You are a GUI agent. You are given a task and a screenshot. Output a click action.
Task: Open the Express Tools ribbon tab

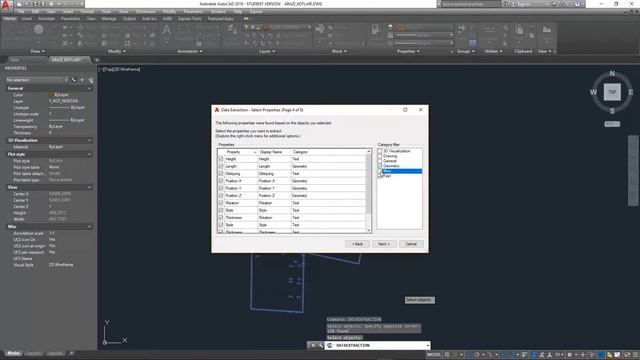click(190, 18)
